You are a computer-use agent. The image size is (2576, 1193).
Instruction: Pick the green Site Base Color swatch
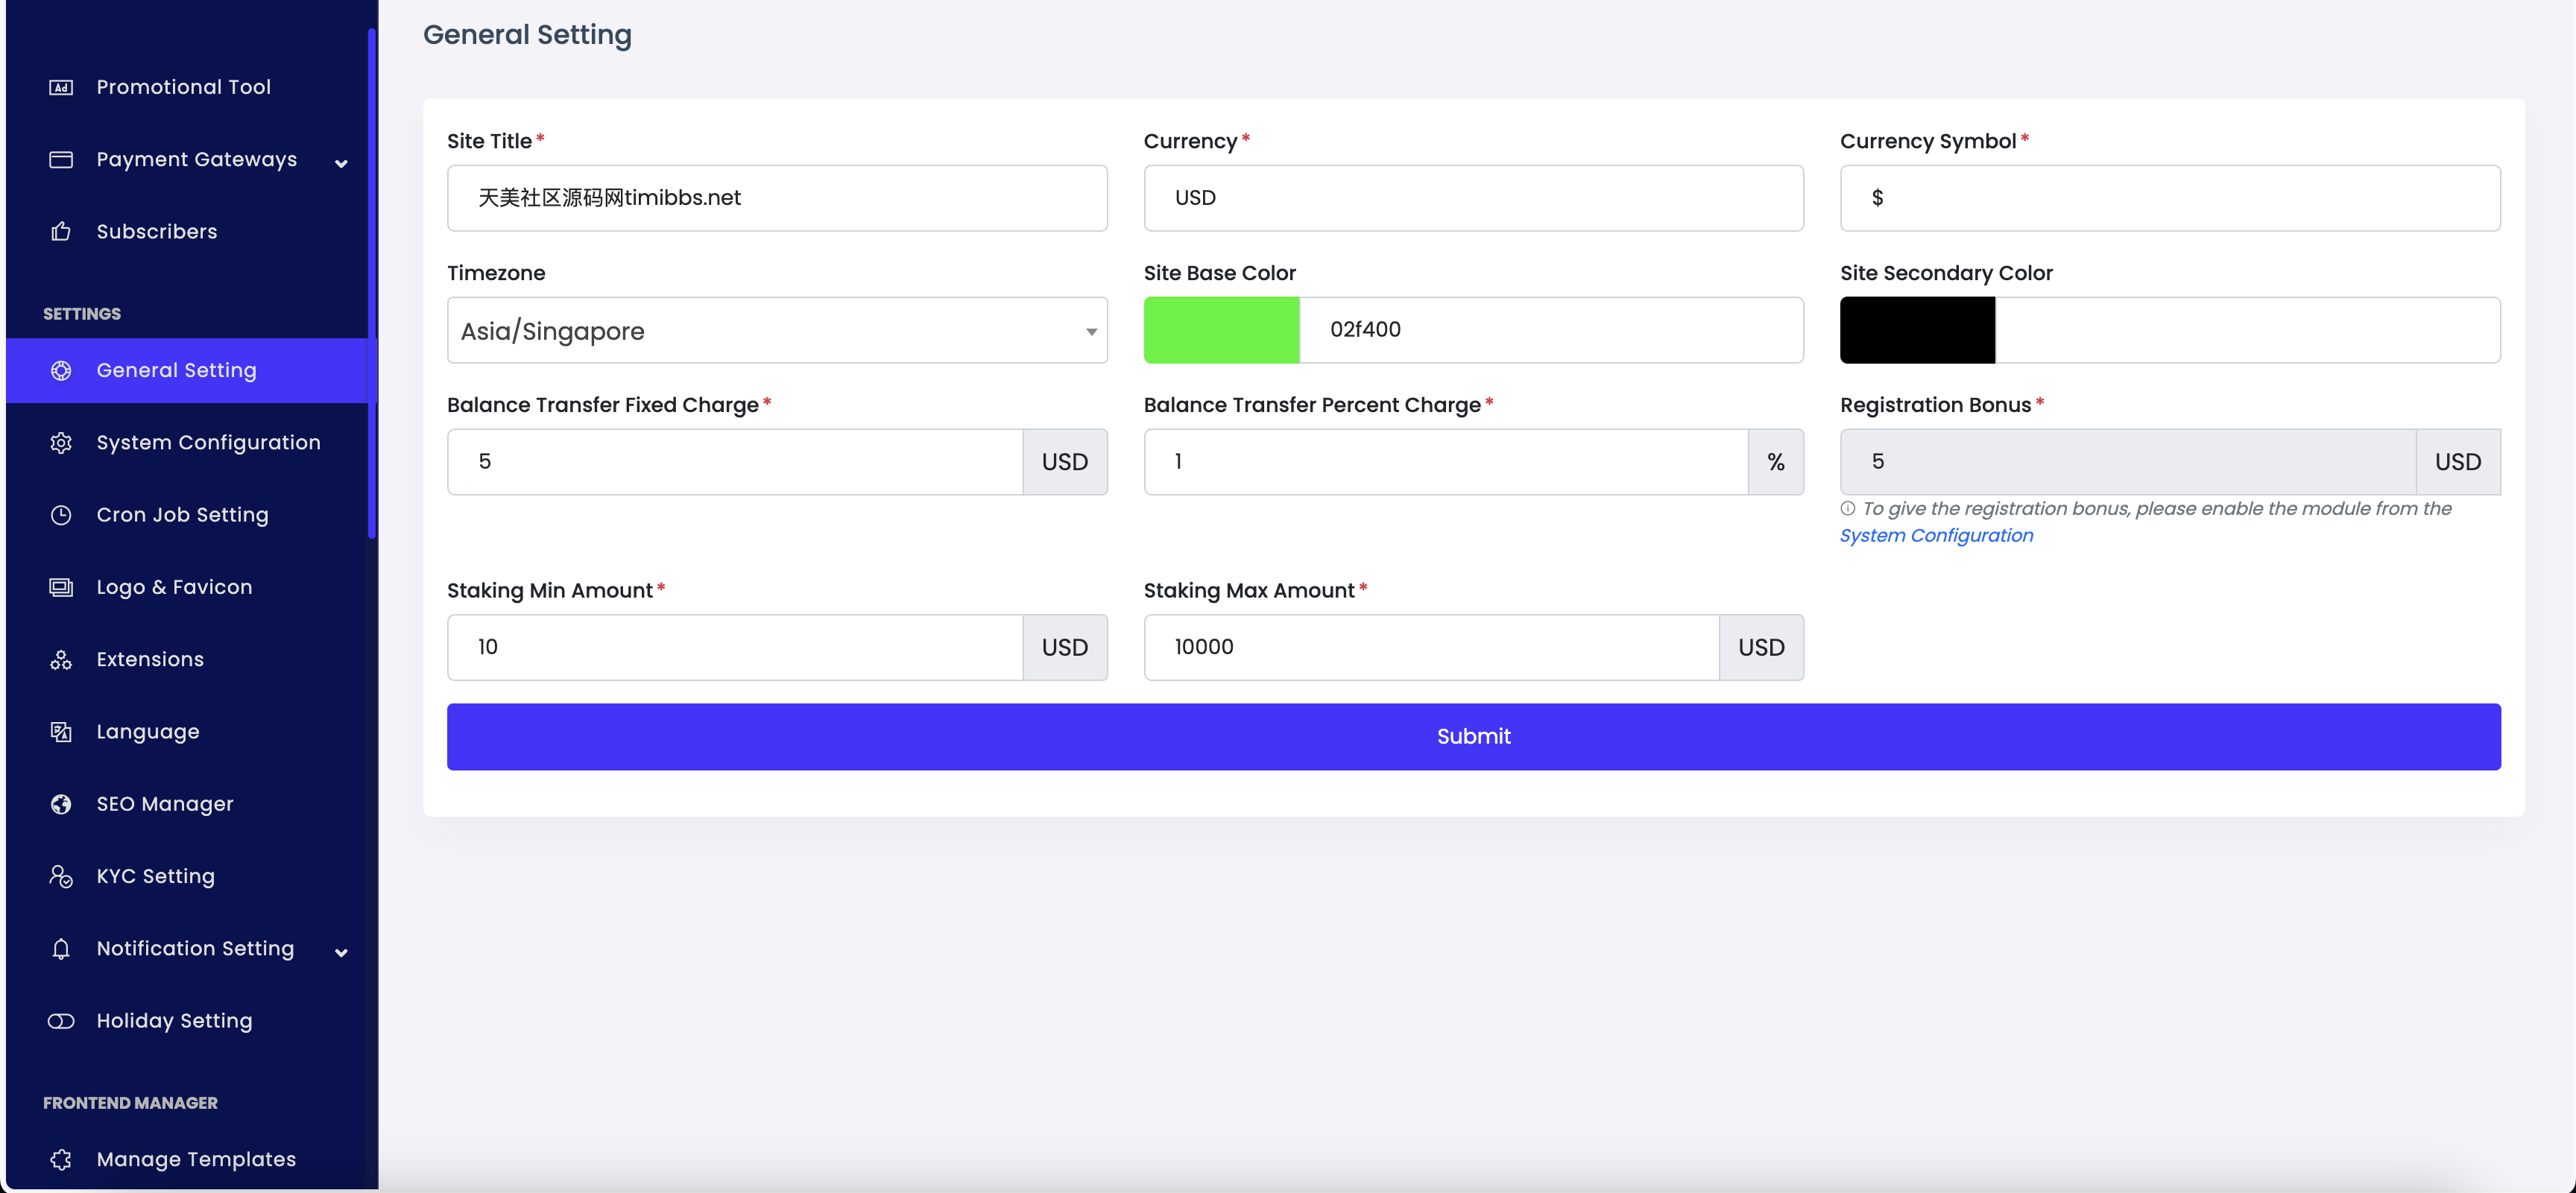[1221, 330]
